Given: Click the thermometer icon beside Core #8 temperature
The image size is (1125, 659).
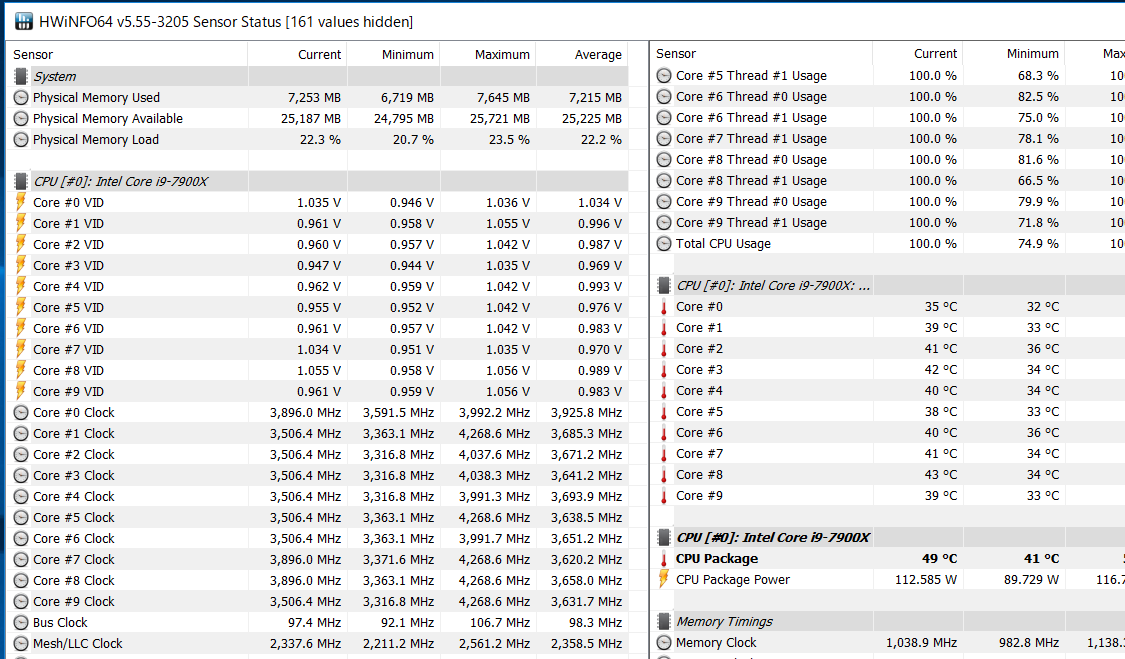Looking at the screenshot, I should point(664,475).
